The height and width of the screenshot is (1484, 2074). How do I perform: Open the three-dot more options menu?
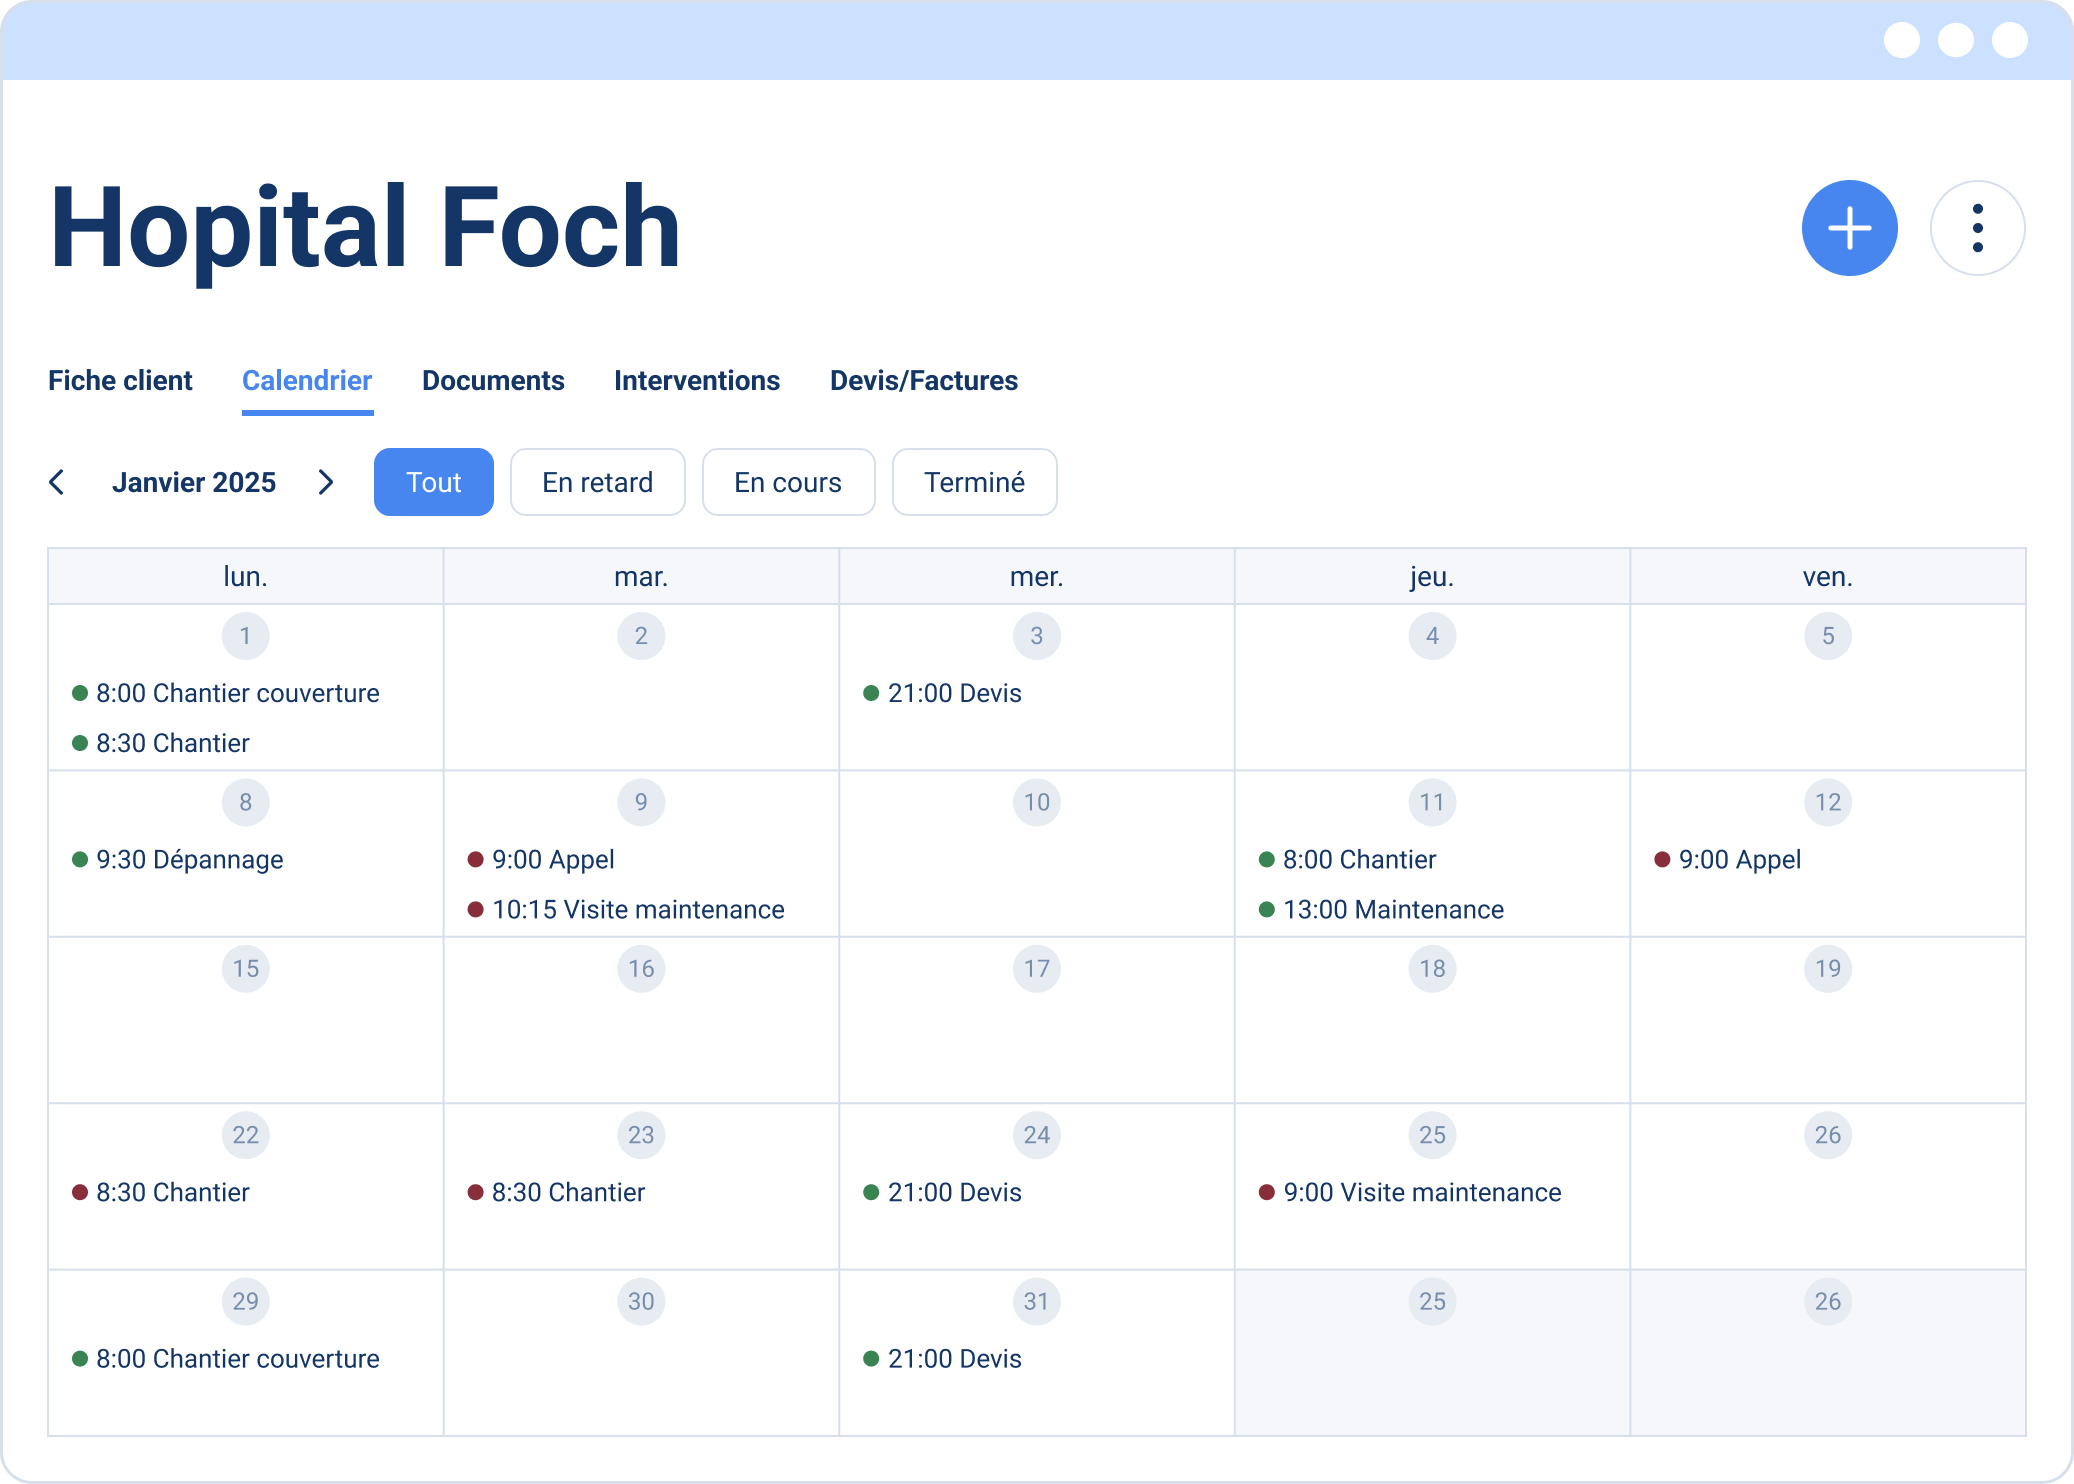[1977, 228]
